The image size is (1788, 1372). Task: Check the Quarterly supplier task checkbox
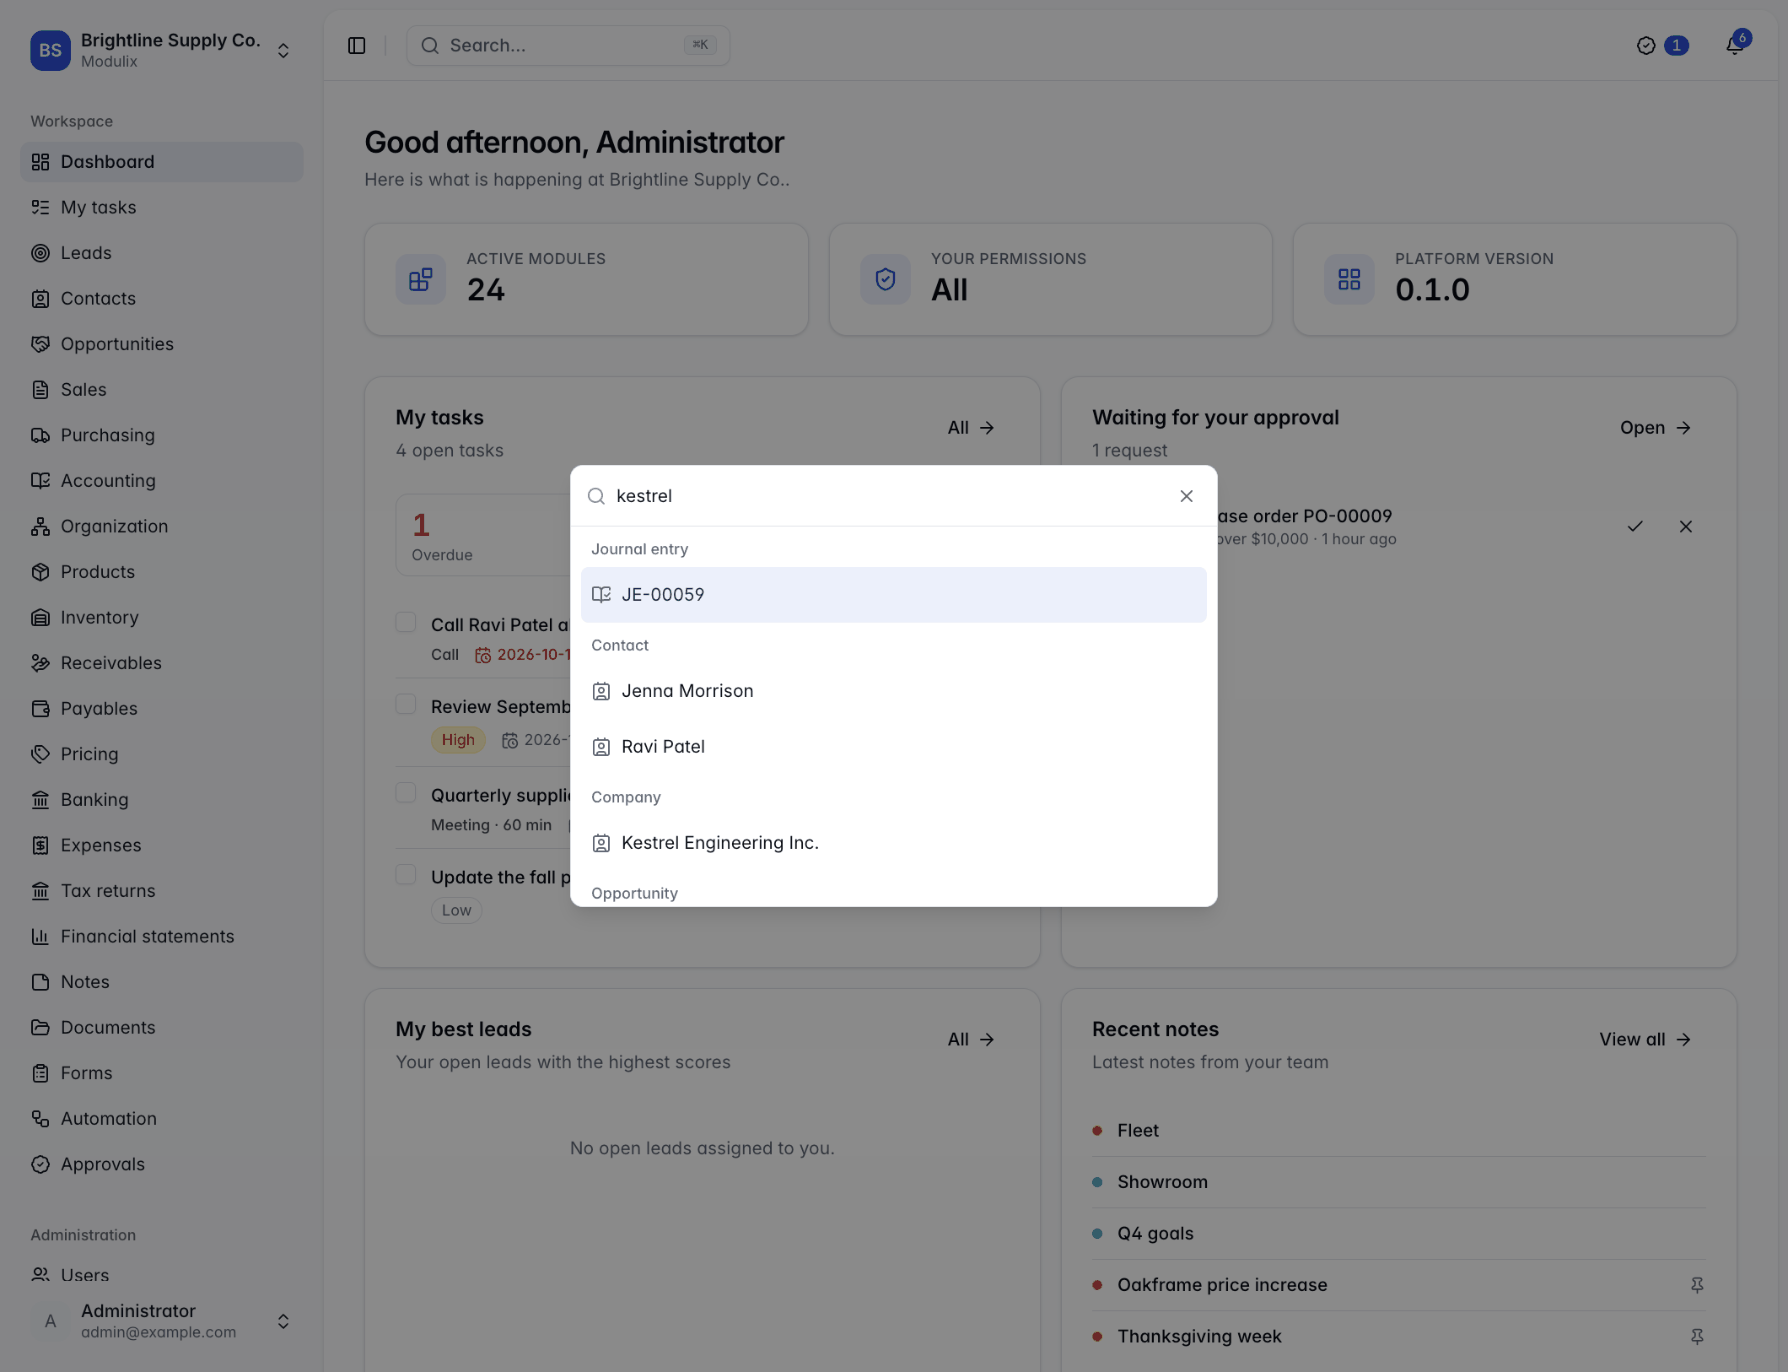tap(406, 793)
